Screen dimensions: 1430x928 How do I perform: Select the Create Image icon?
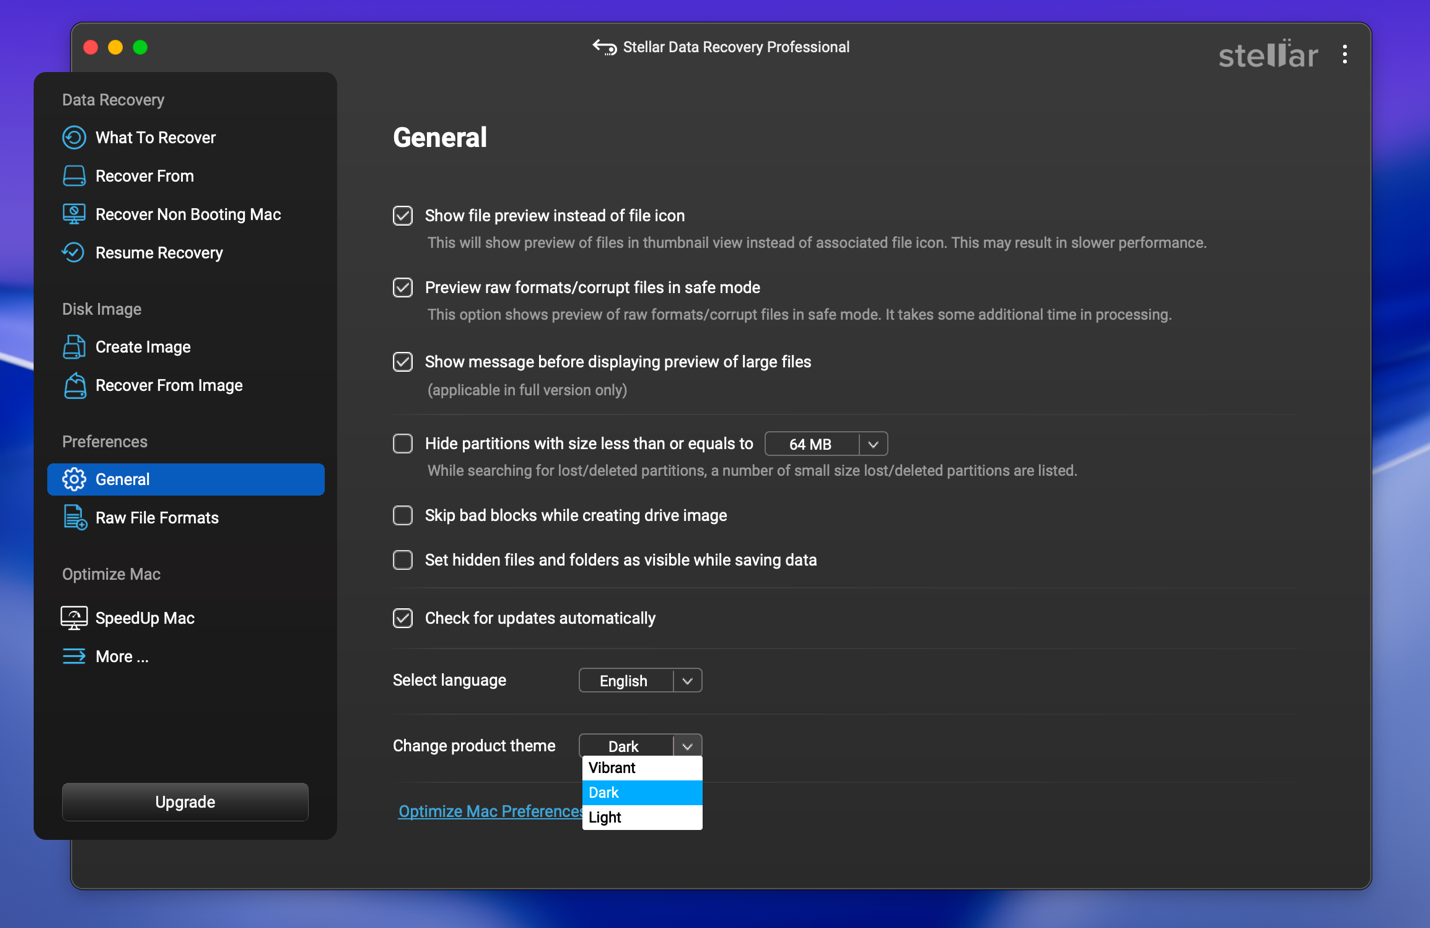pyautogui.click(x=74, y=347)
